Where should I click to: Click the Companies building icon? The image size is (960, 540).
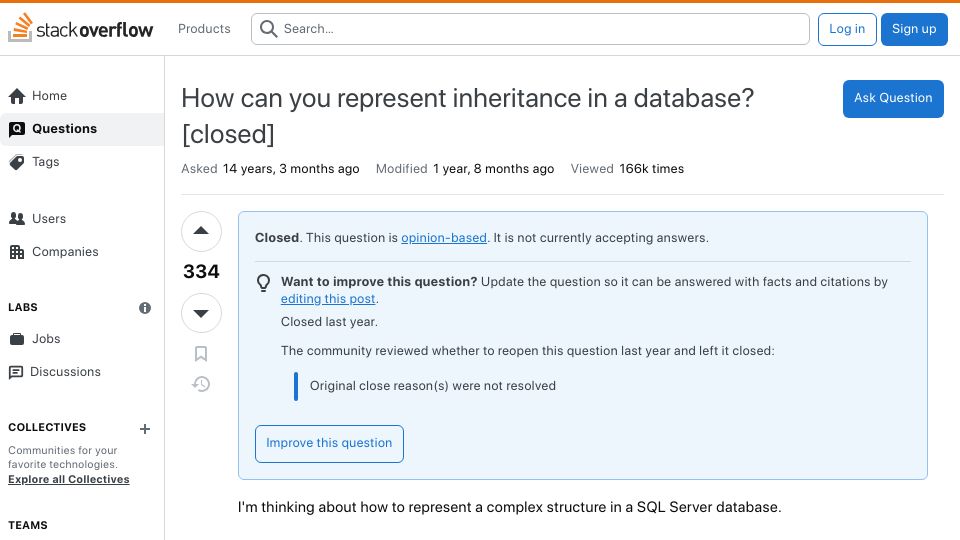click(x=17, y=252)
